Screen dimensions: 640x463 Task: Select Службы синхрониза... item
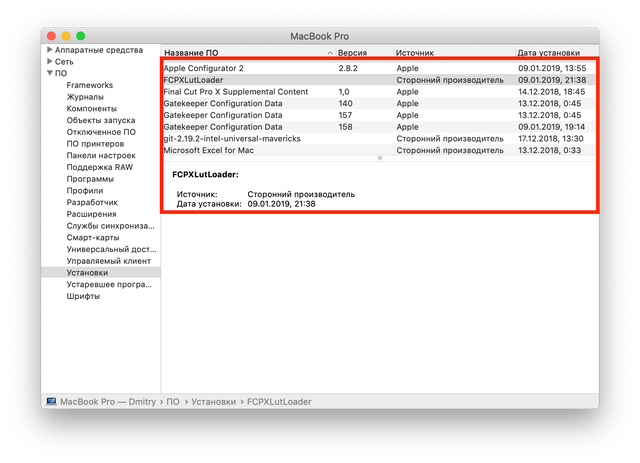[110, 226]
